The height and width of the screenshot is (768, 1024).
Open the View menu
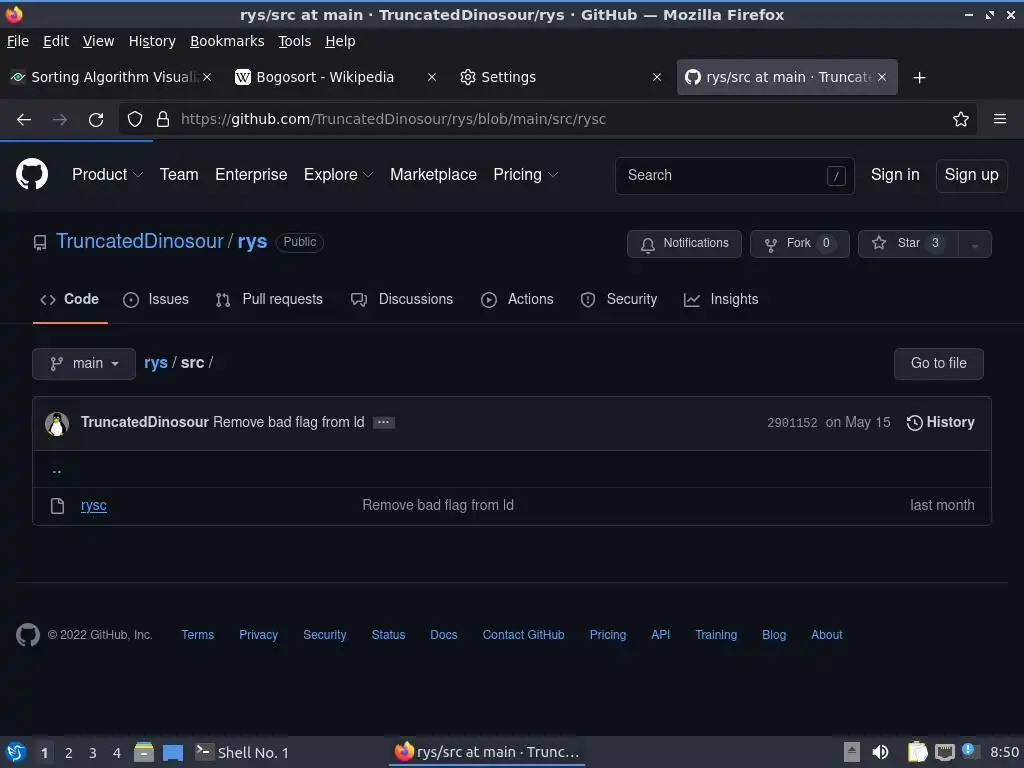(x=98, y=41)
